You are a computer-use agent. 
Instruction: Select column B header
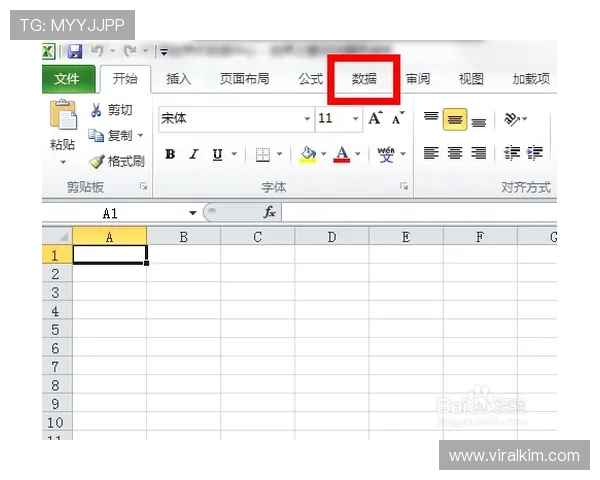coord(184,237)
